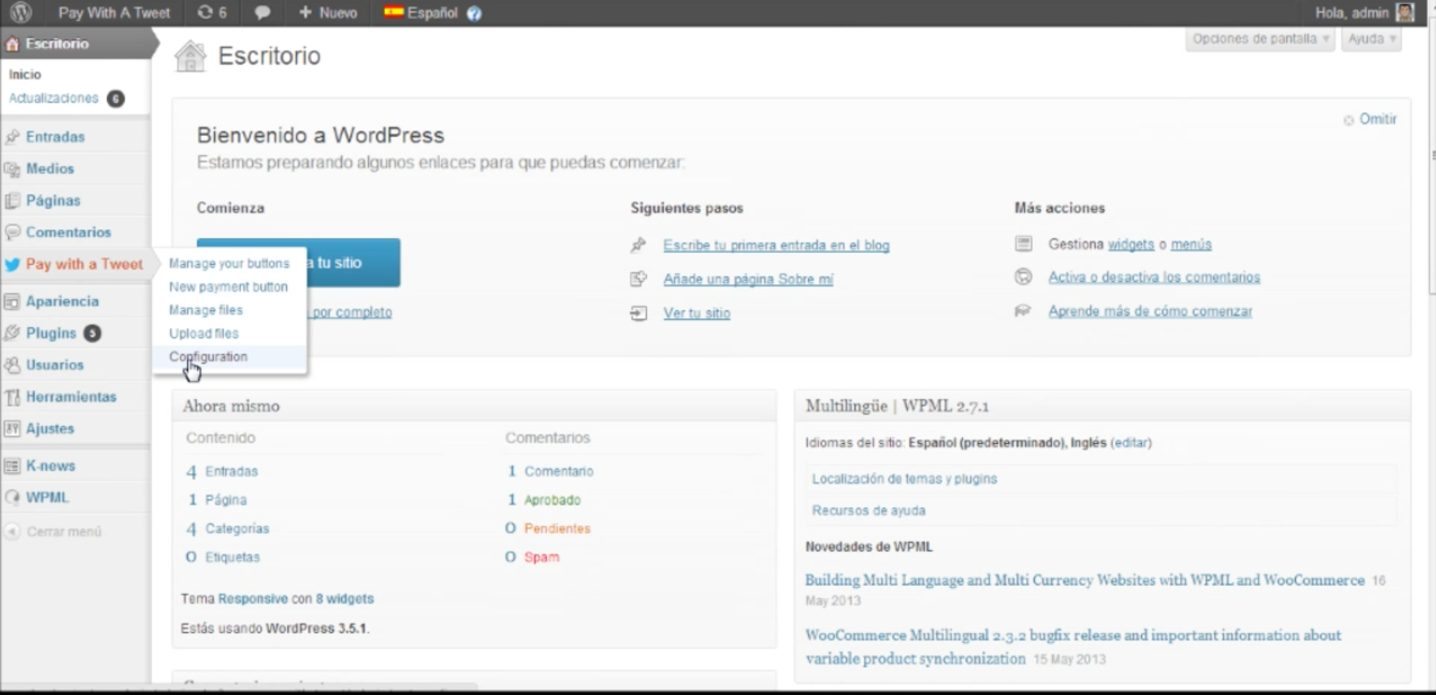Click the Comentarios speech bubble icon
This screenshot has height=695, width=1436.
(13, 232)
